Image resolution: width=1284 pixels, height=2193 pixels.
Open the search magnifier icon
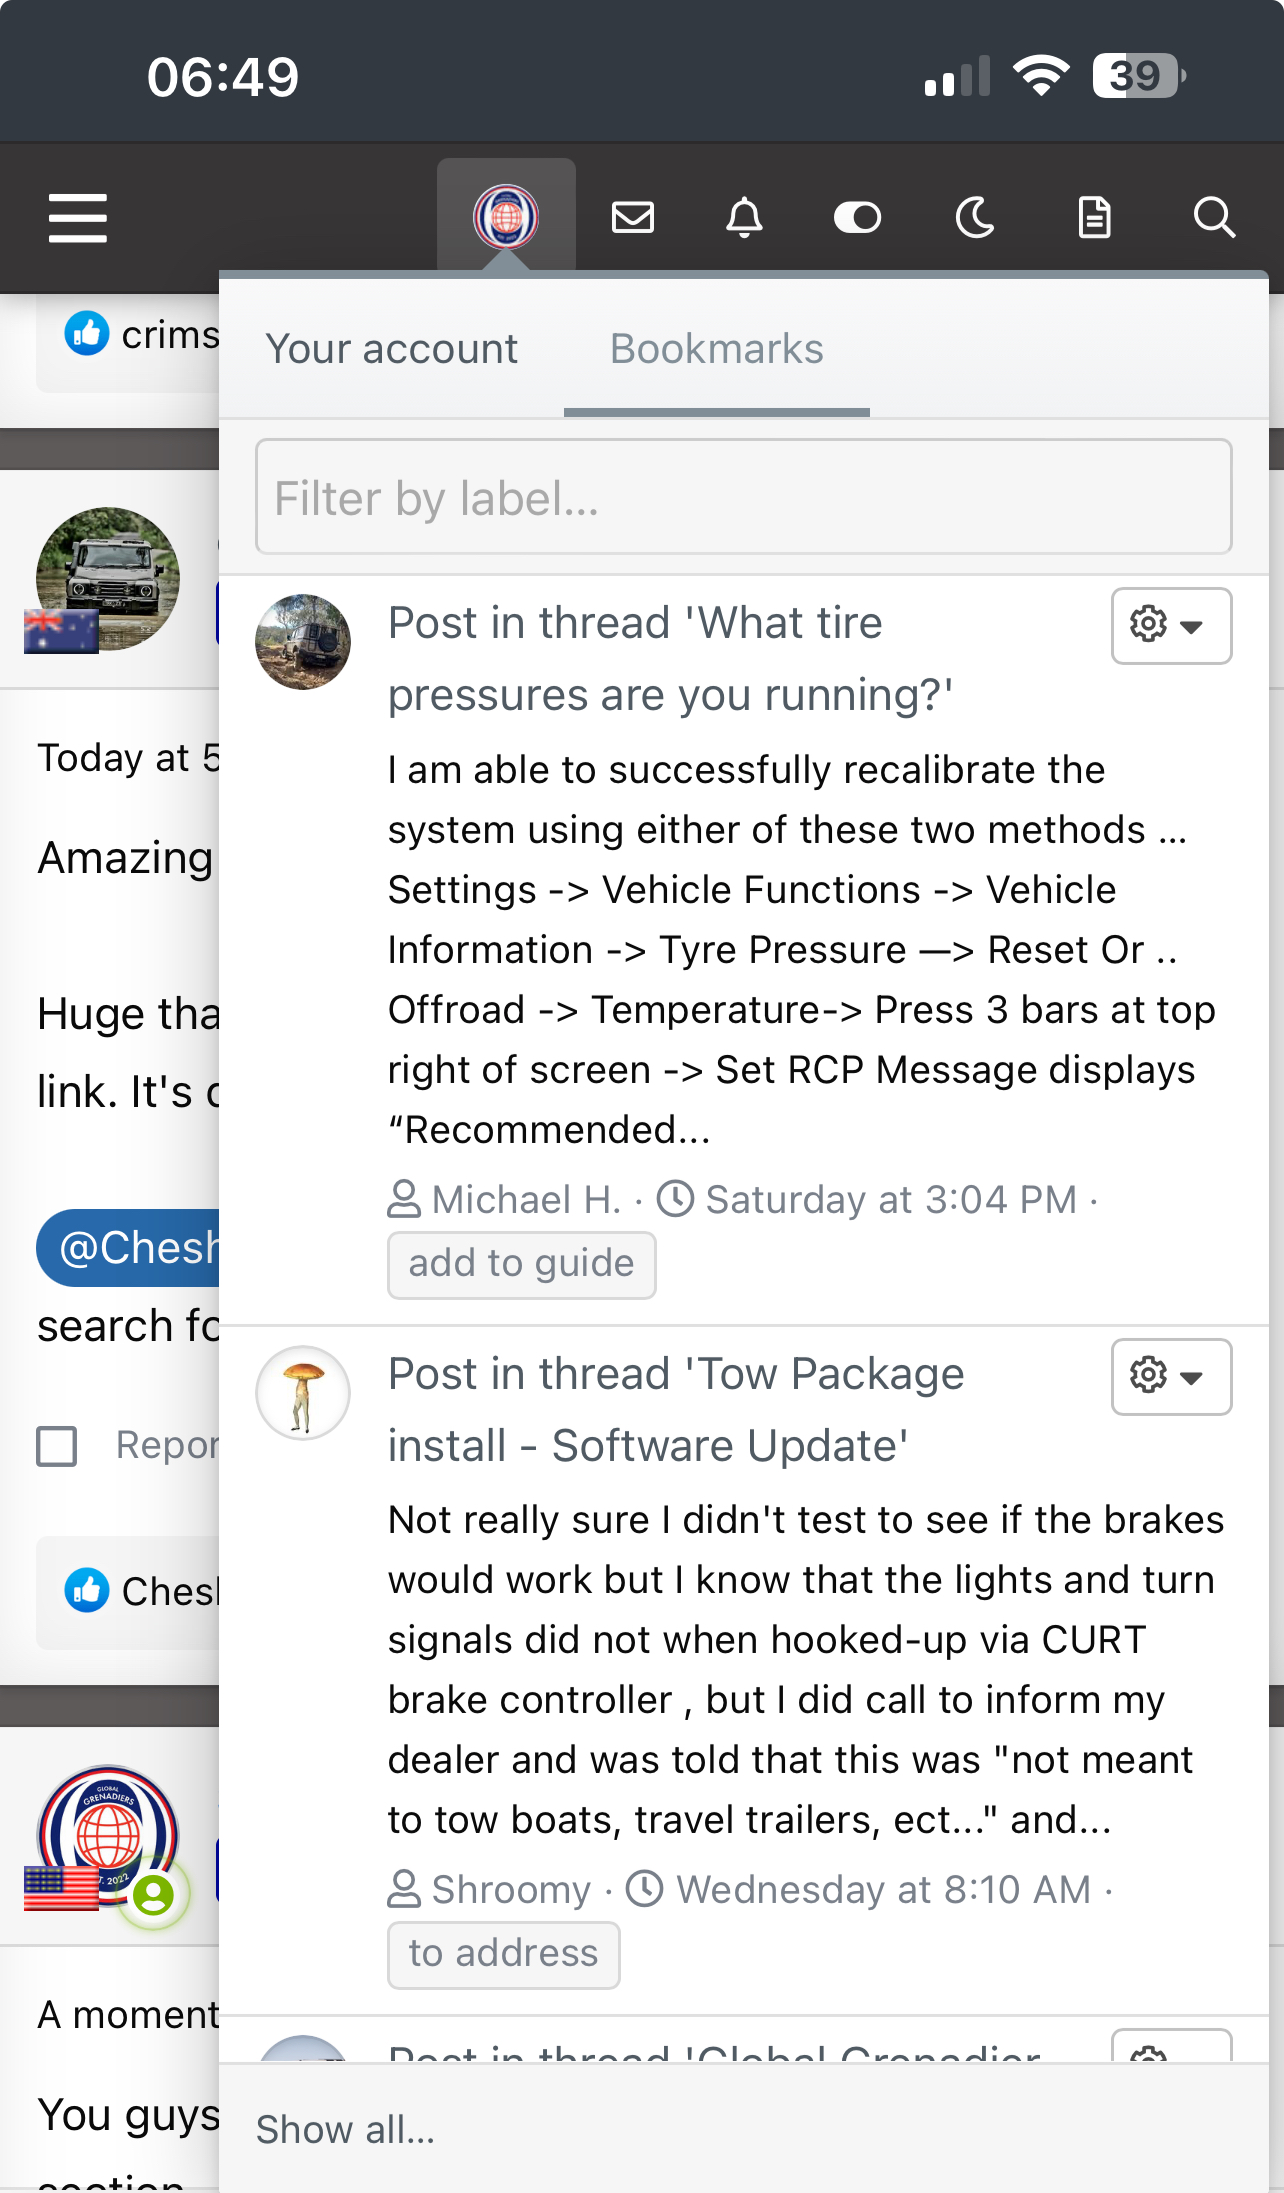1215,217
